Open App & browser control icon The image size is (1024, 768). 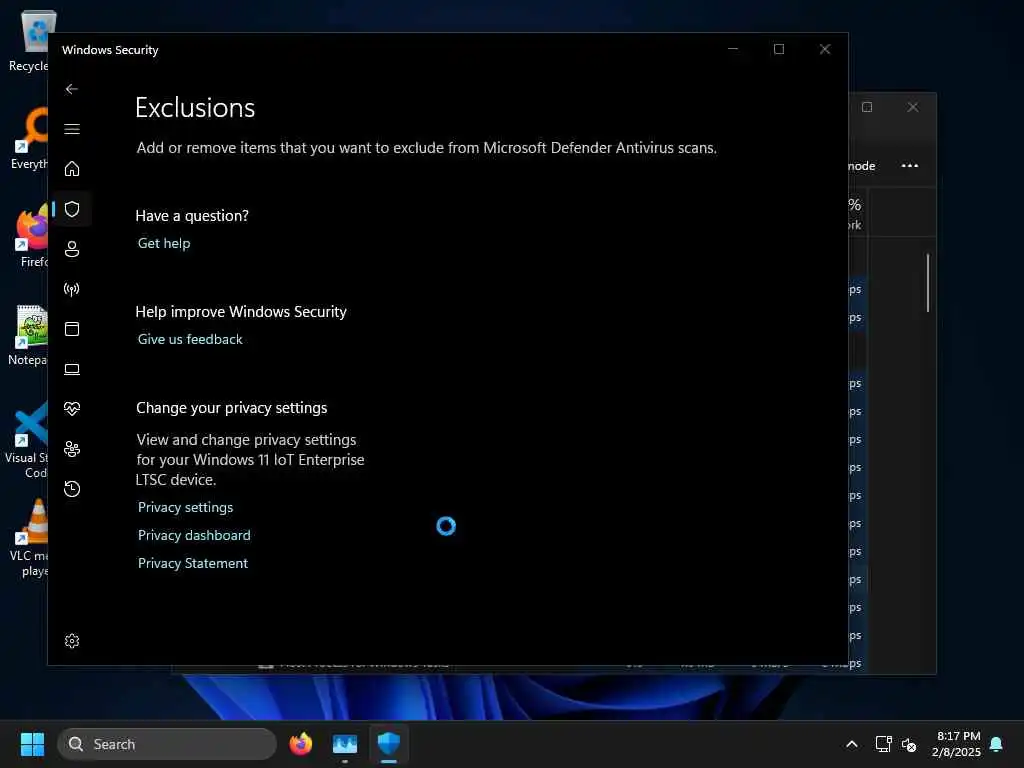pos(72,328)
